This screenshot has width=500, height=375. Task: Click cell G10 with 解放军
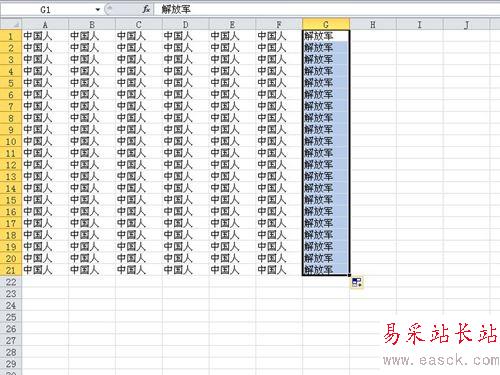(x=326, y=141)
